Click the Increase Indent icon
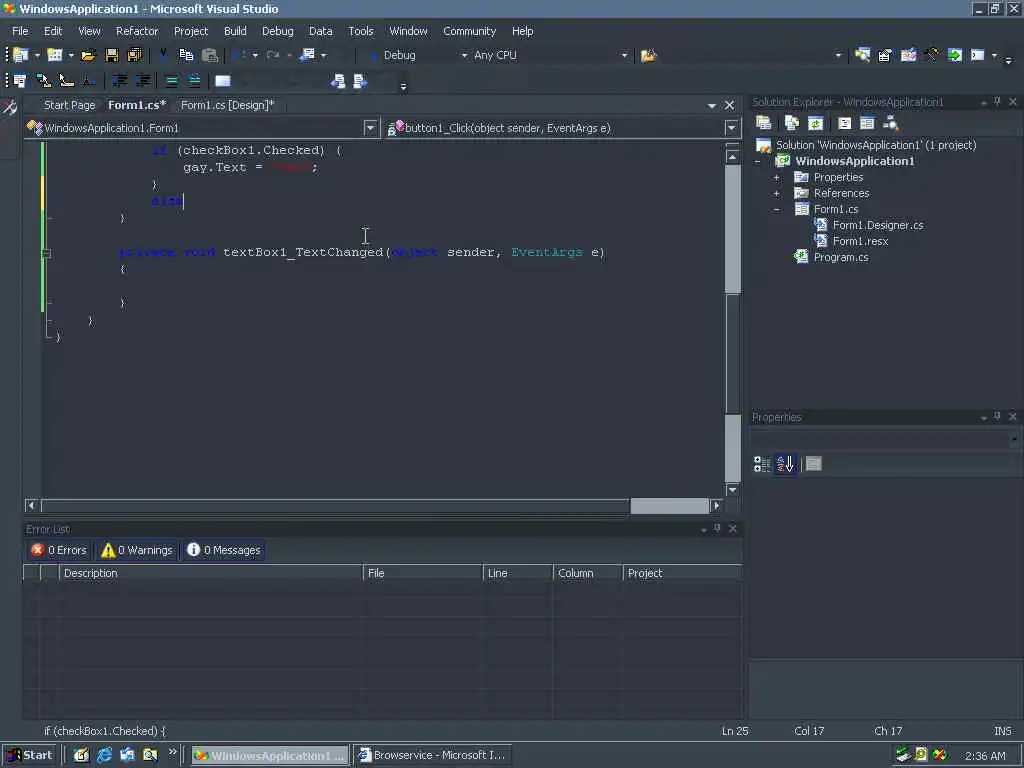The width and height of the screenshot is (1024, 768). point(142,81)
